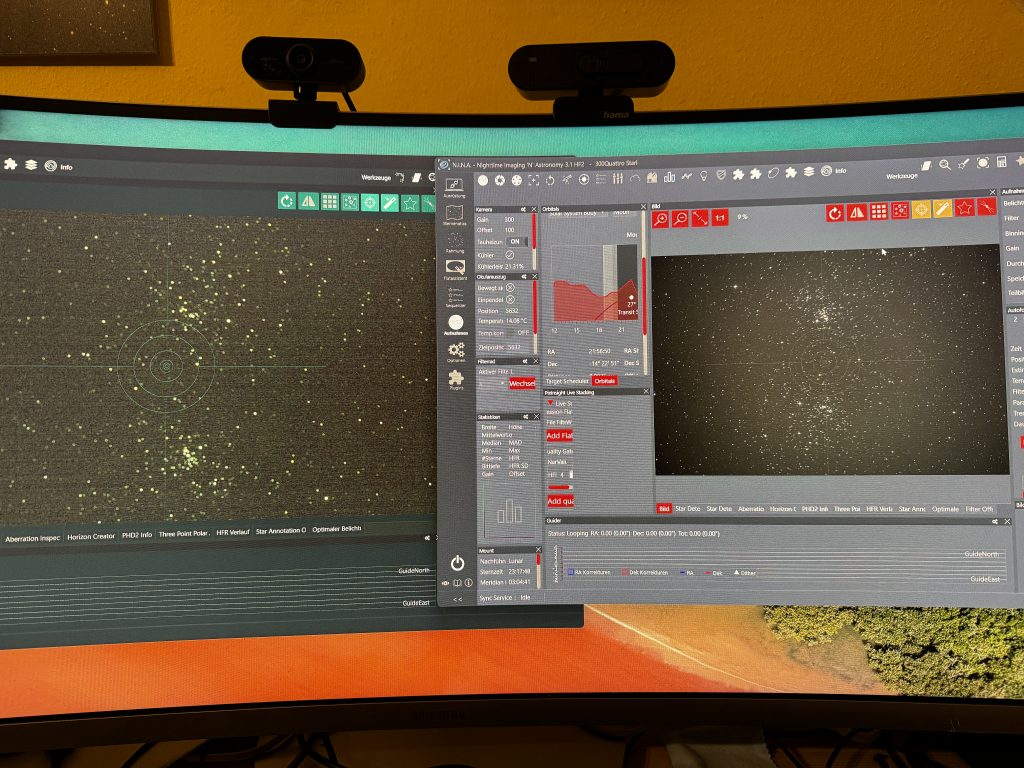This screenshot has height=768, width=1024.
Task: Click the zoom out magnifier icon
Action: point(680,217)
